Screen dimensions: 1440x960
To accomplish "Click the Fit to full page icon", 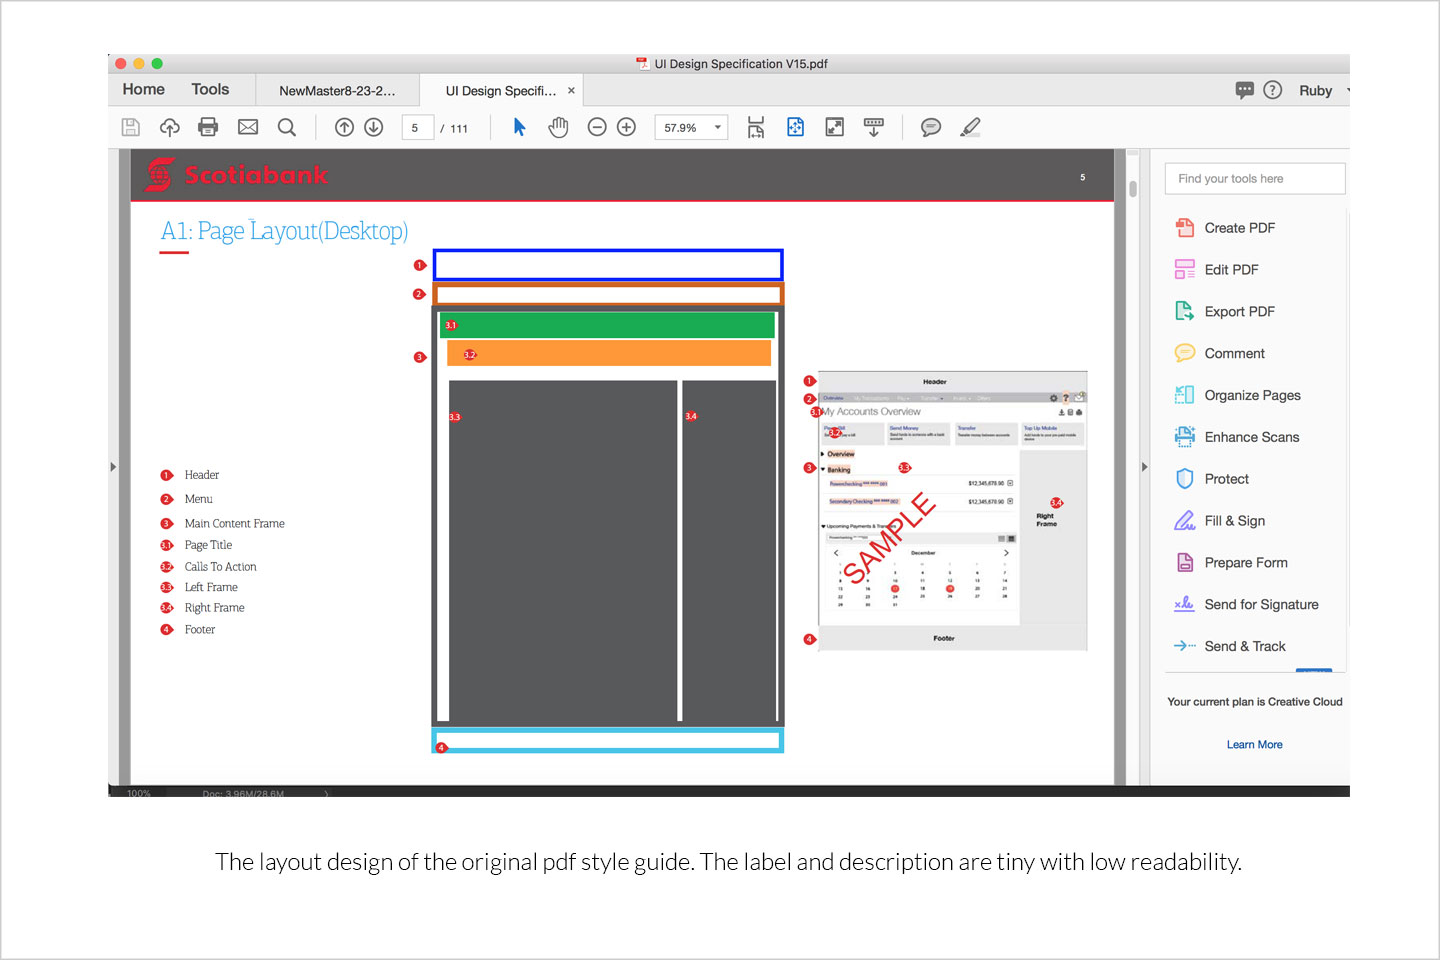I will (x=834, y=127).
